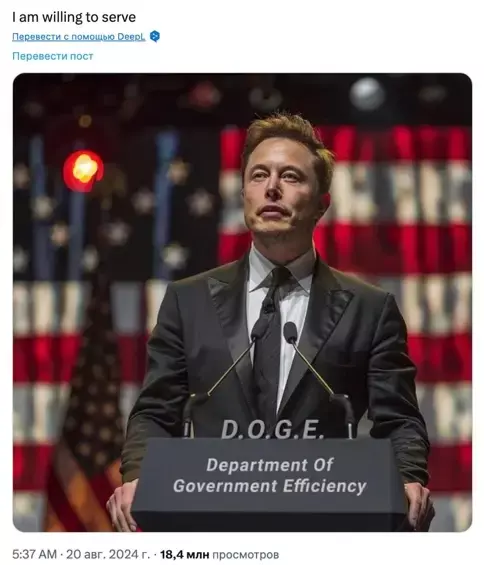Click the left gooseneck microphone head
Image resolution: width=484 pixels, height=565 pixels.
[259, 329]
